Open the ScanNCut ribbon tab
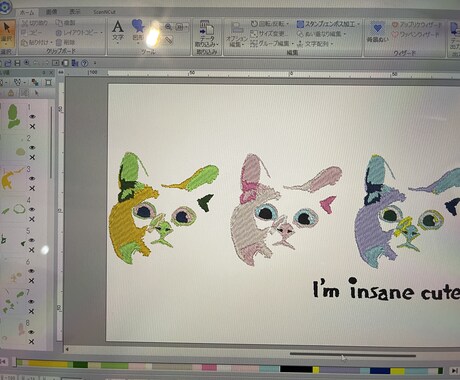Screen dimensions: 460x380 point(104,12)
